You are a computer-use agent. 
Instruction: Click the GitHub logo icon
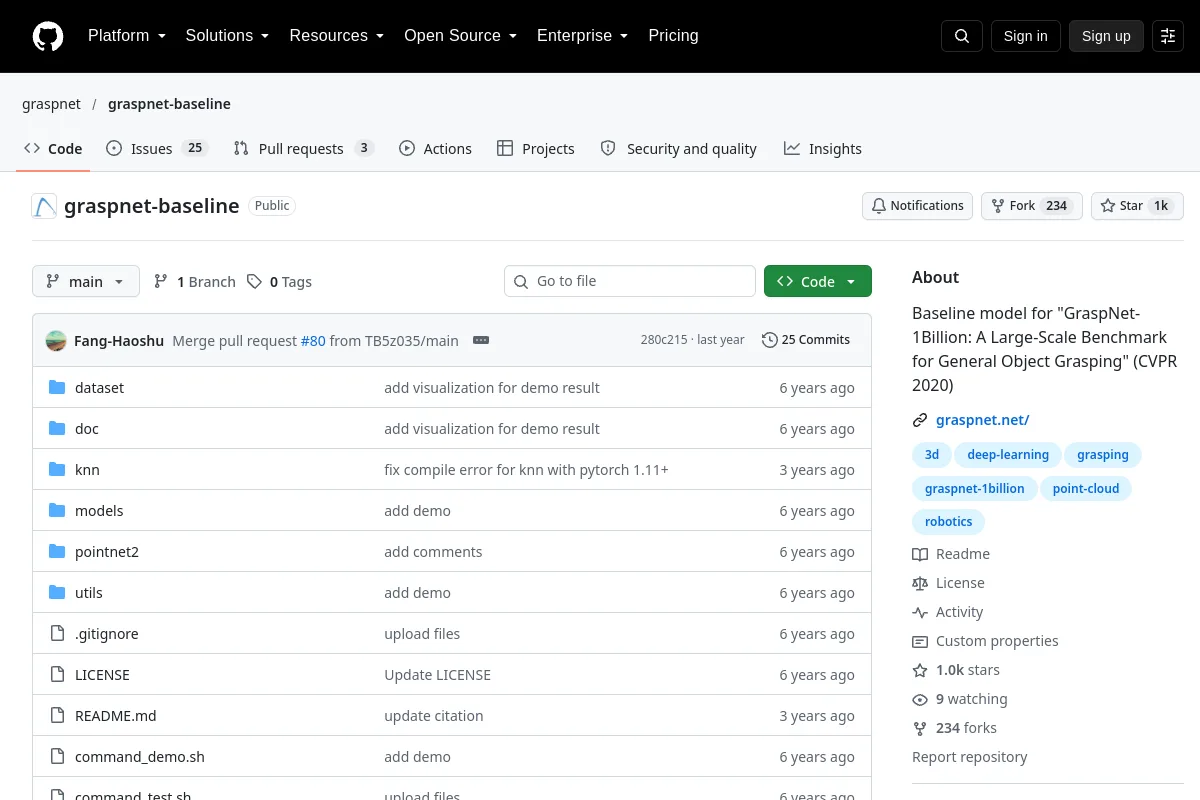48,36
